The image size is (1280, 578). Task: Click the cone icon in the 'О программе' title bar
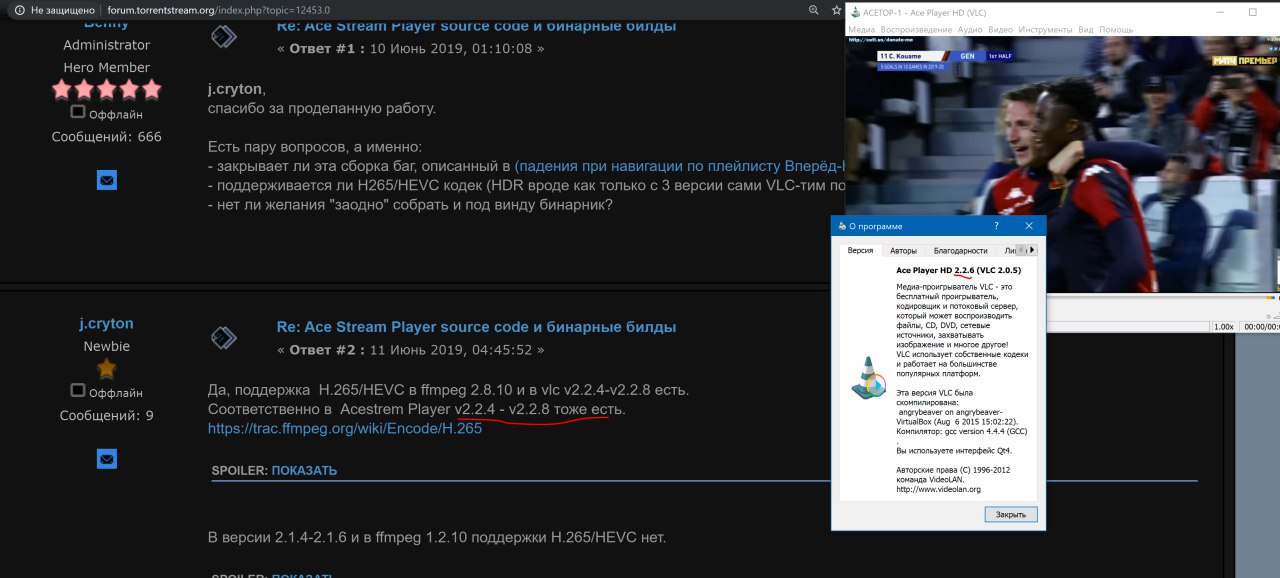(x=840, y=226)
